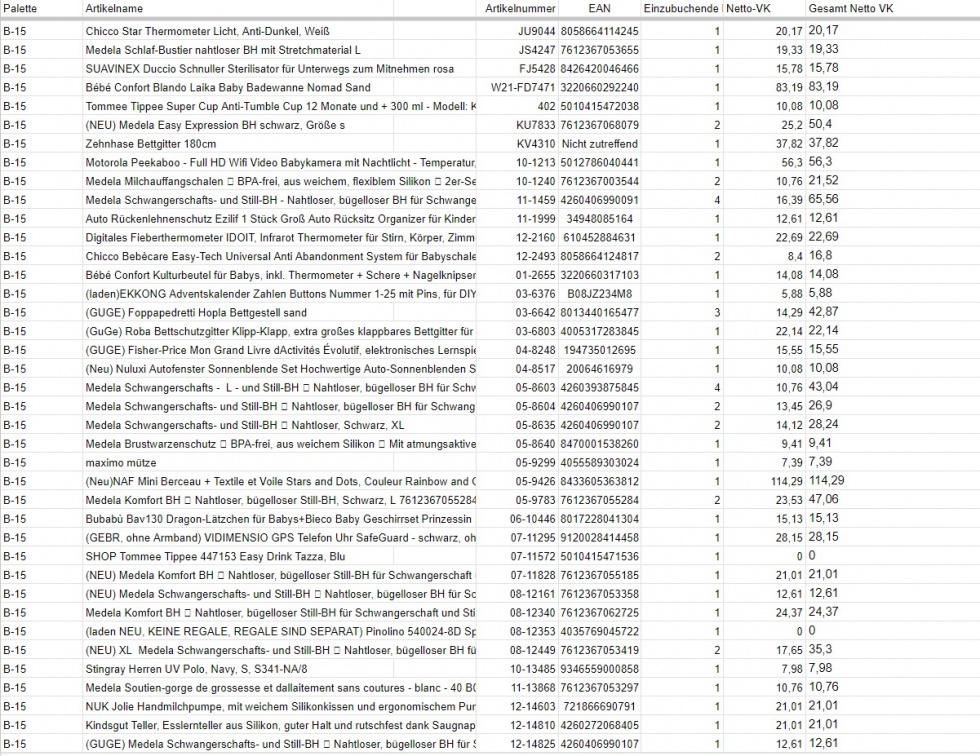Click the EAN cell B08JZ234M8

599,294
